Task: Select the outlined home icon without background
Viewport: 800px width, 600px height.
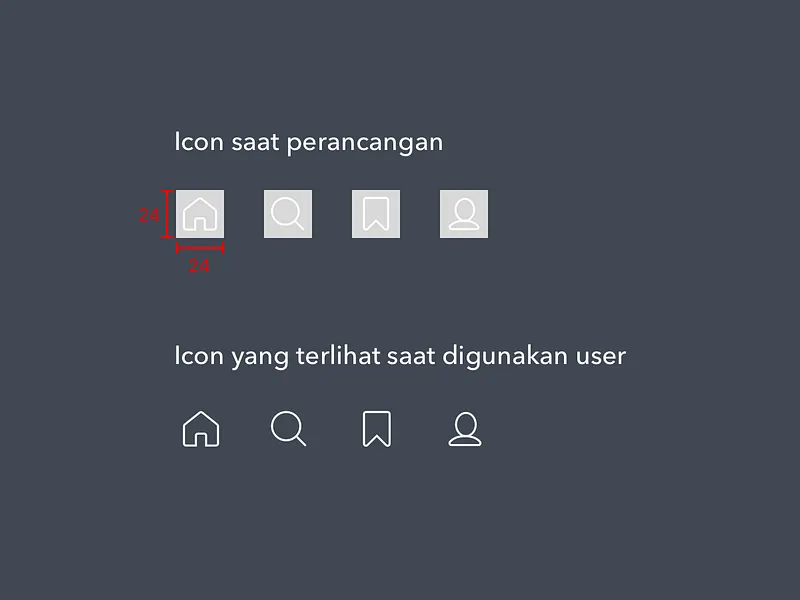Action: point(201,429)
